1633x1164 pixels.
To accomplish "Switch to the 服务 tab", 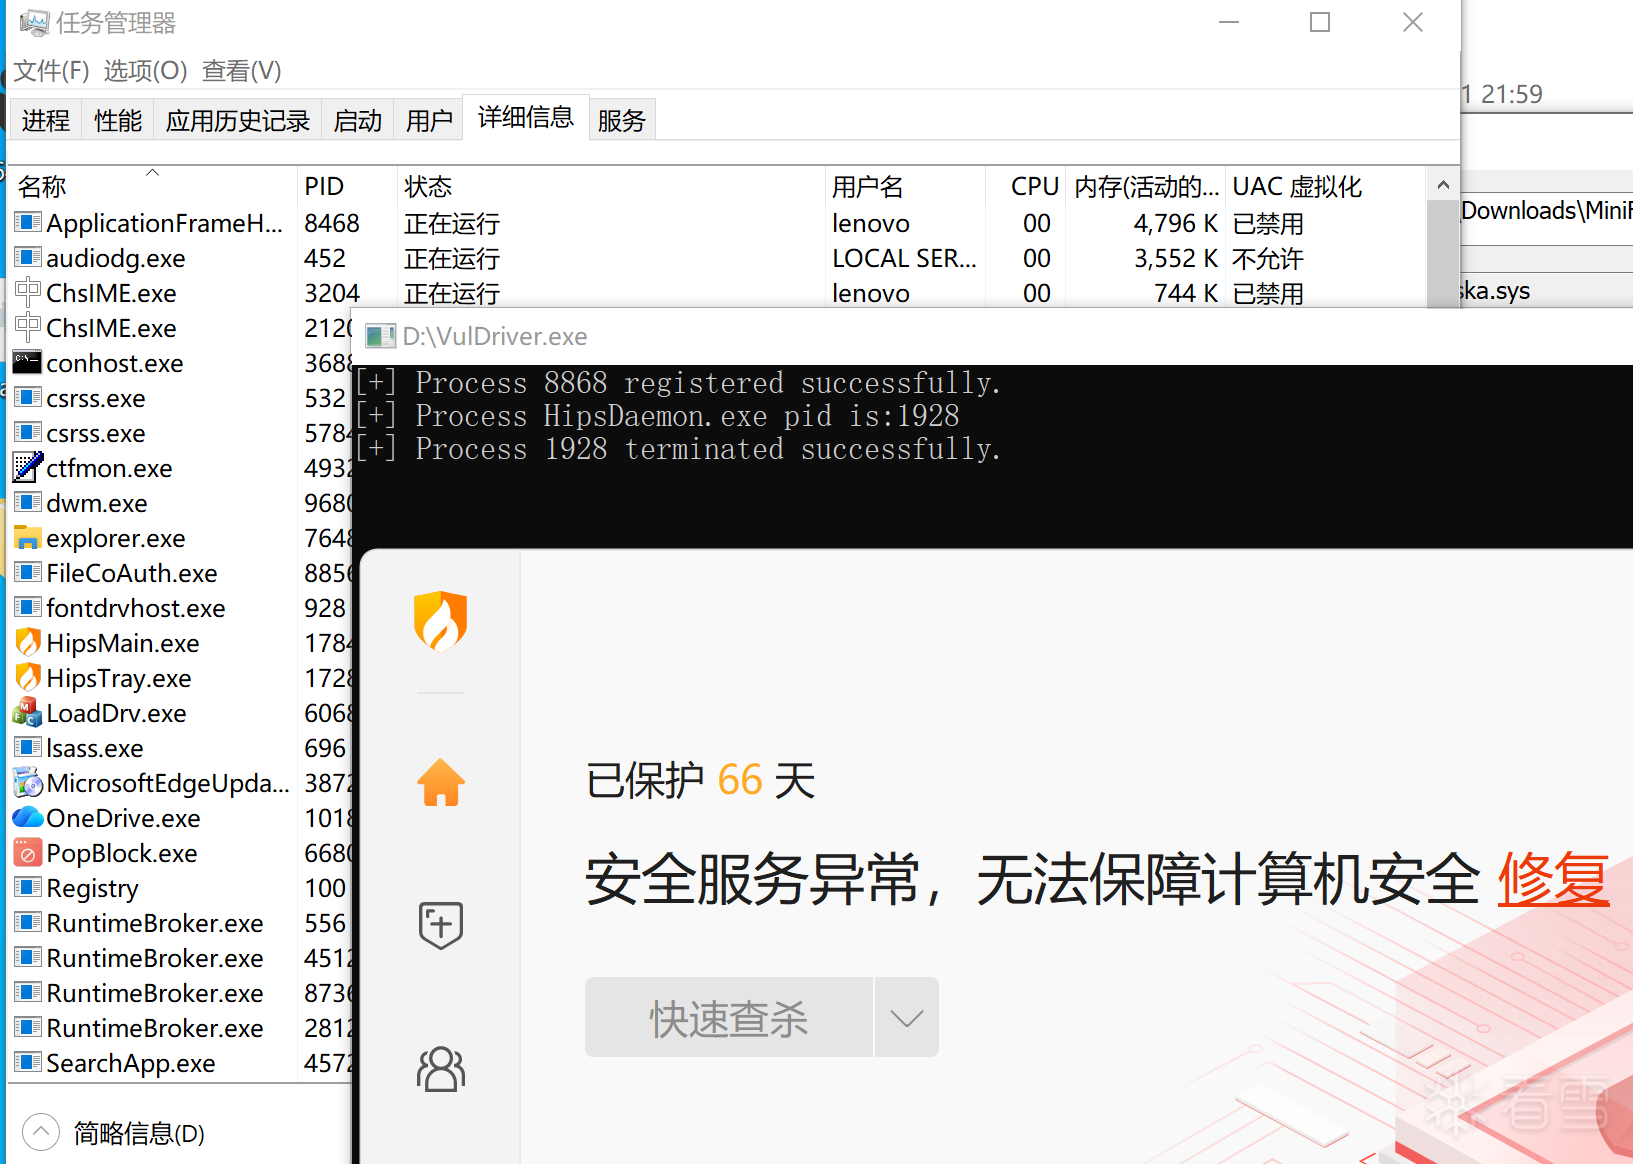I will [621, 119].
